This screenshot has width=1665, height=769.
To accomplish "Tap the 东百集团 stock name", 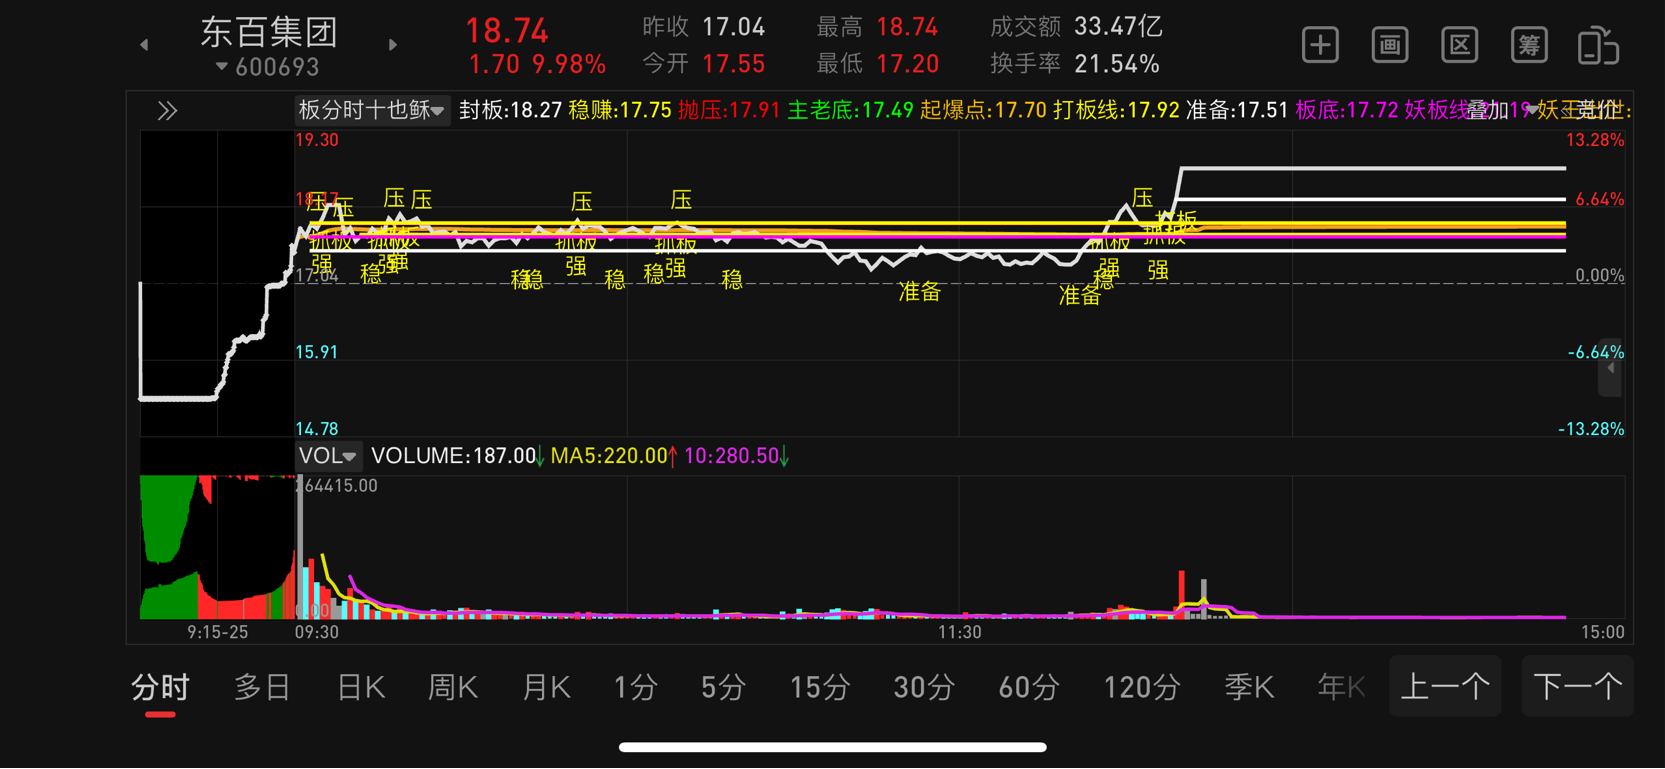I will point(269,32).
